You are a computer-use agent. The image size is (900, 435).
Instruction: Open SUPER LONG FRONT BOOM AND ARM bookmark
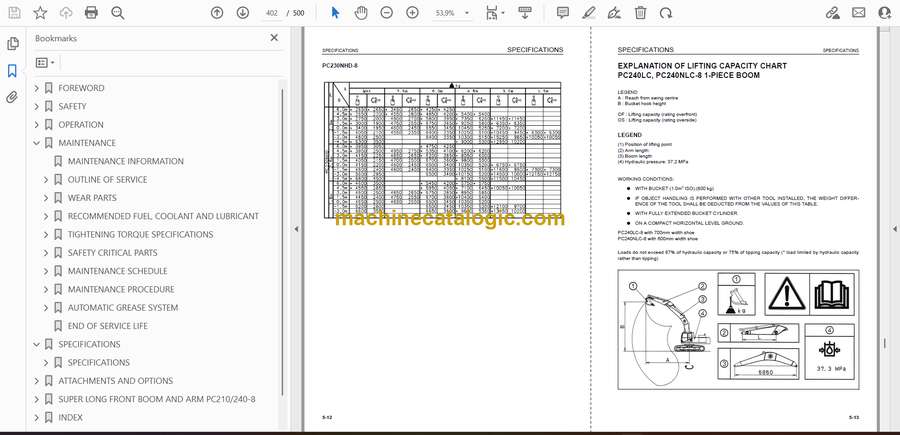pos(157,399)
